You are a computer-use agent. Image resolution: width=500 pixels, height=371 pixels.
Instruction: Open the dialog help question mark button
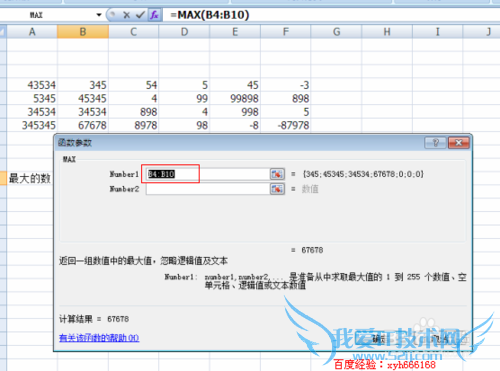[x=435, y=143]
